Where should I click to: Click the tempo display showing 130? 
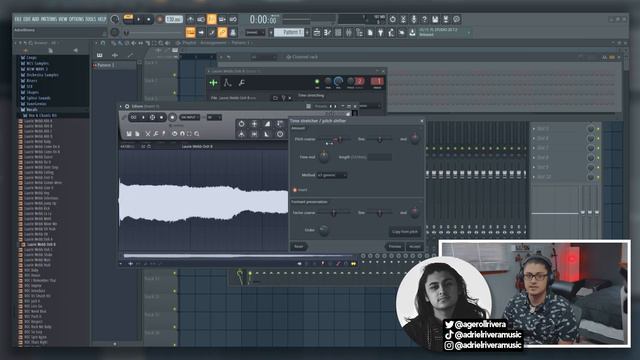point(174,19)
